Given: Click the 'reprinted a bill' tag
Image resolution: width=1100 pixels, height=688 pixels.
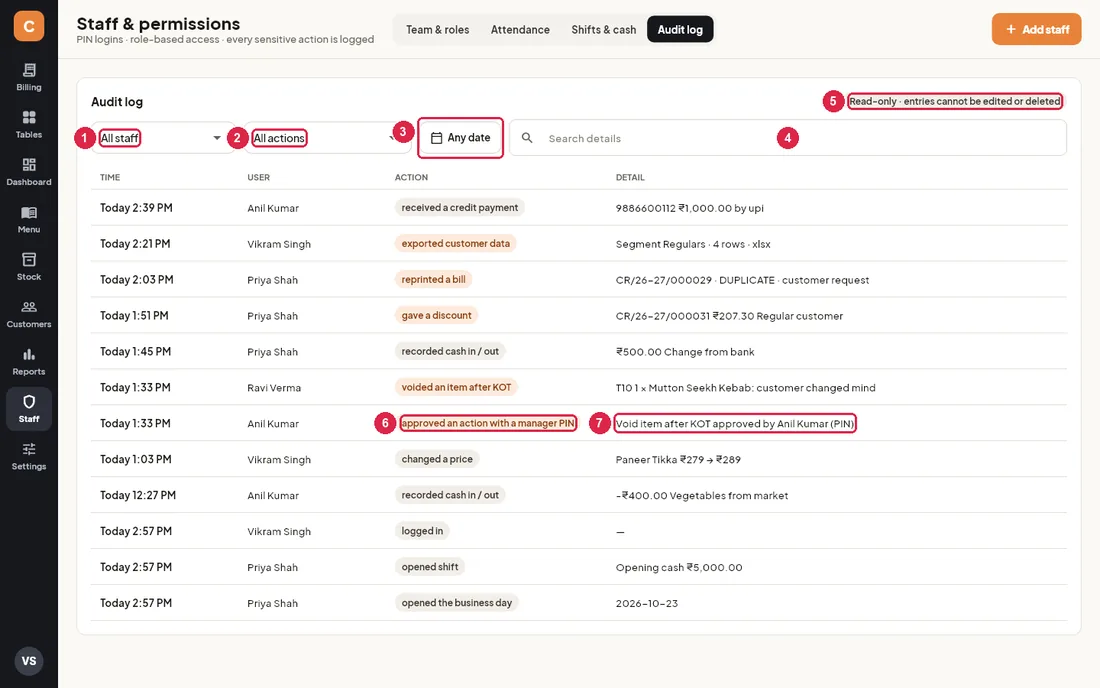Looking at the screenshot, I should pos(433,279).
